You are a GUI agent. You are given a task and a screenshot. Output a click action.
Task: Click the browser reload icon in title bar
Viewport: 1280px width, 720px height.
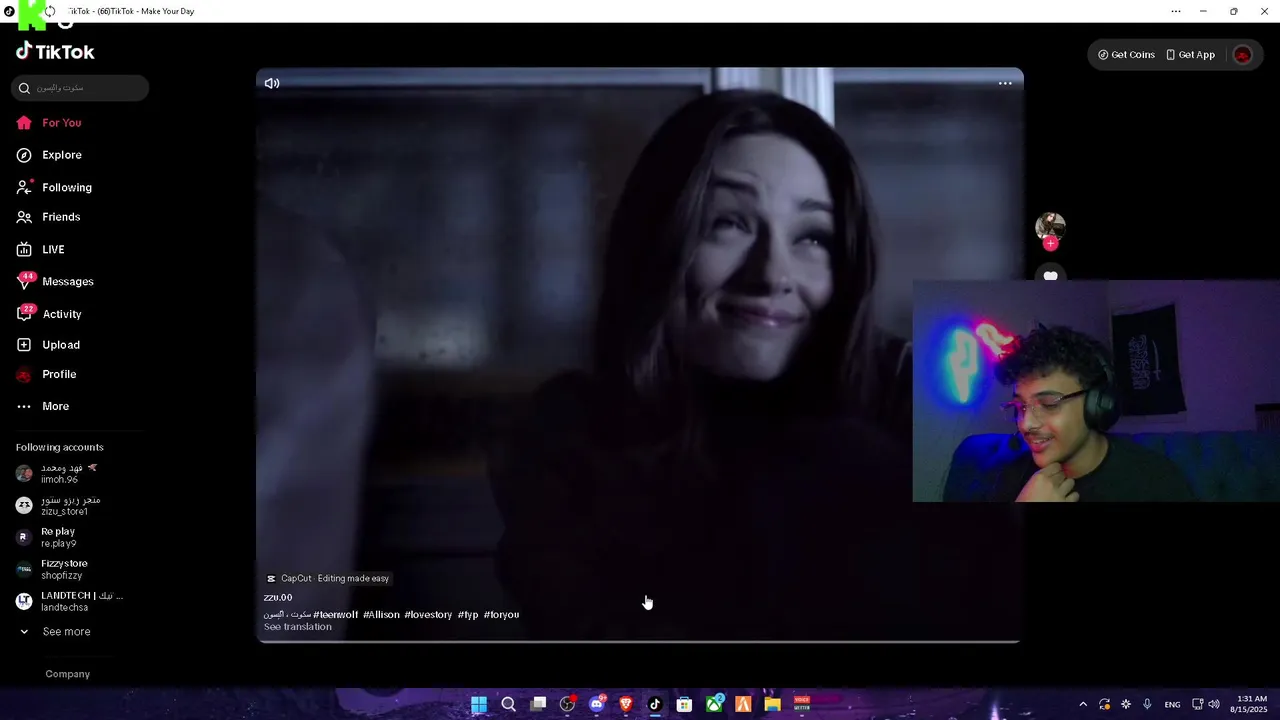(x=50, y=11)
